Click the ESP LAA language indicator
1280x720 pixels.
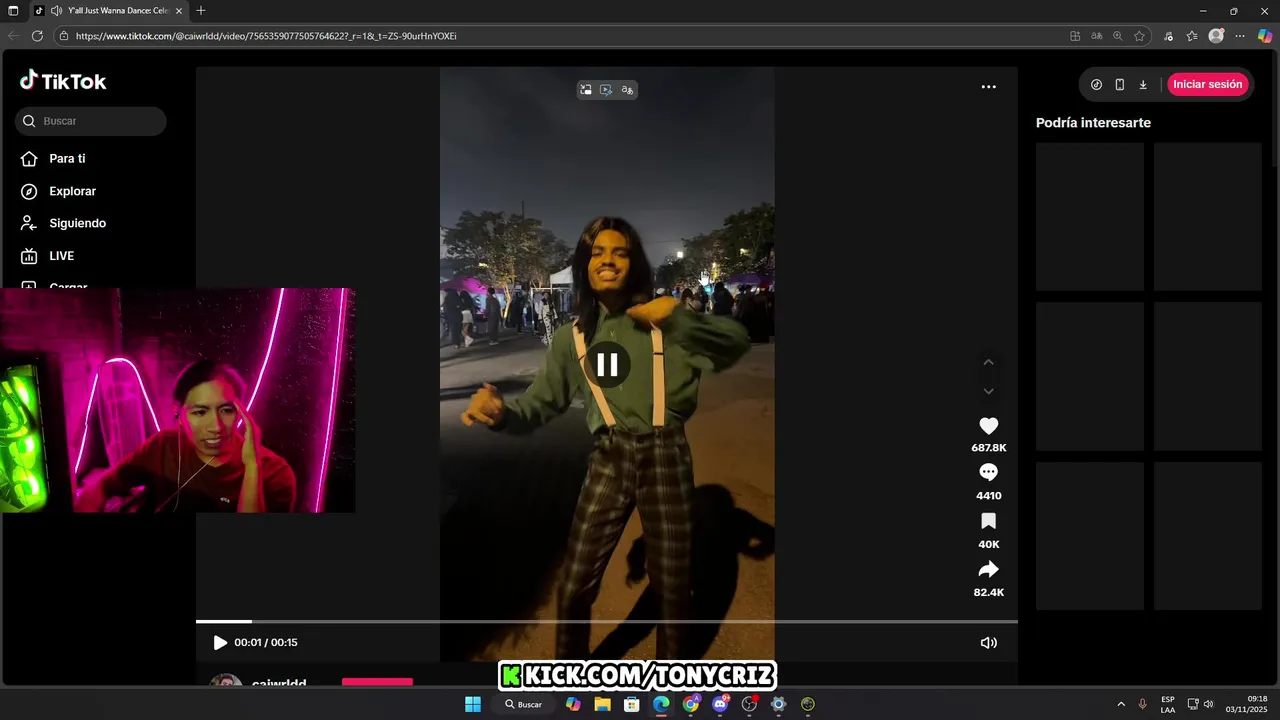pyautogui.click(x=1168, y=704)
